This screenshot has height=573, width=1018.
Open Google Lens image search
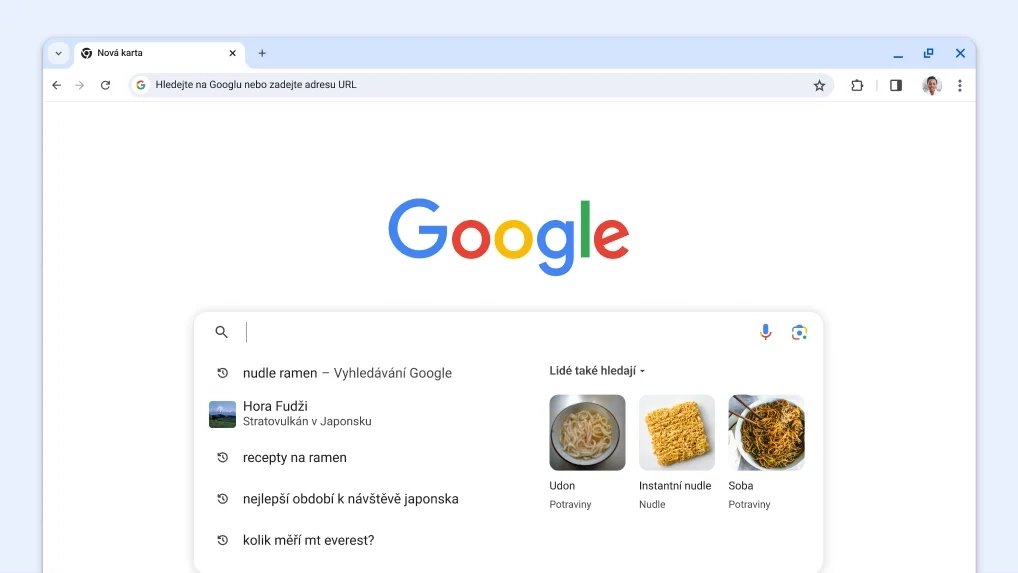coord(799,332)
